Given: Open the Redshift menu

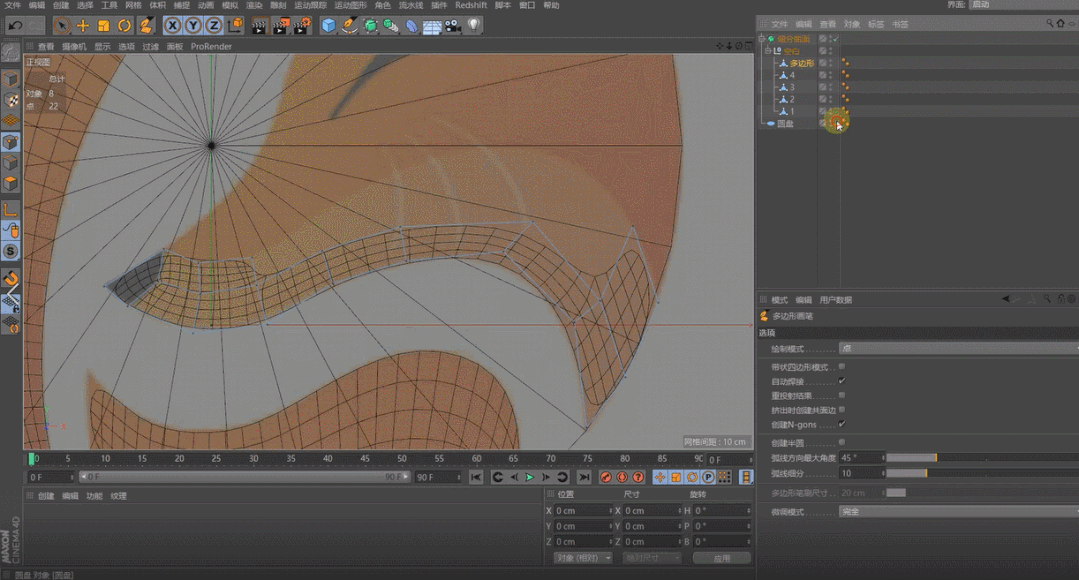Looking at the screenshot, I should pyautogui.click(x=470, y=5).
